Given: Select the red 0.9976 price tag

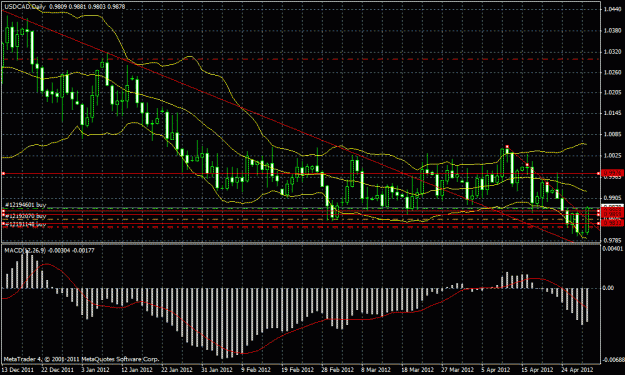Looking at the screenshot, I should point(613,173).
